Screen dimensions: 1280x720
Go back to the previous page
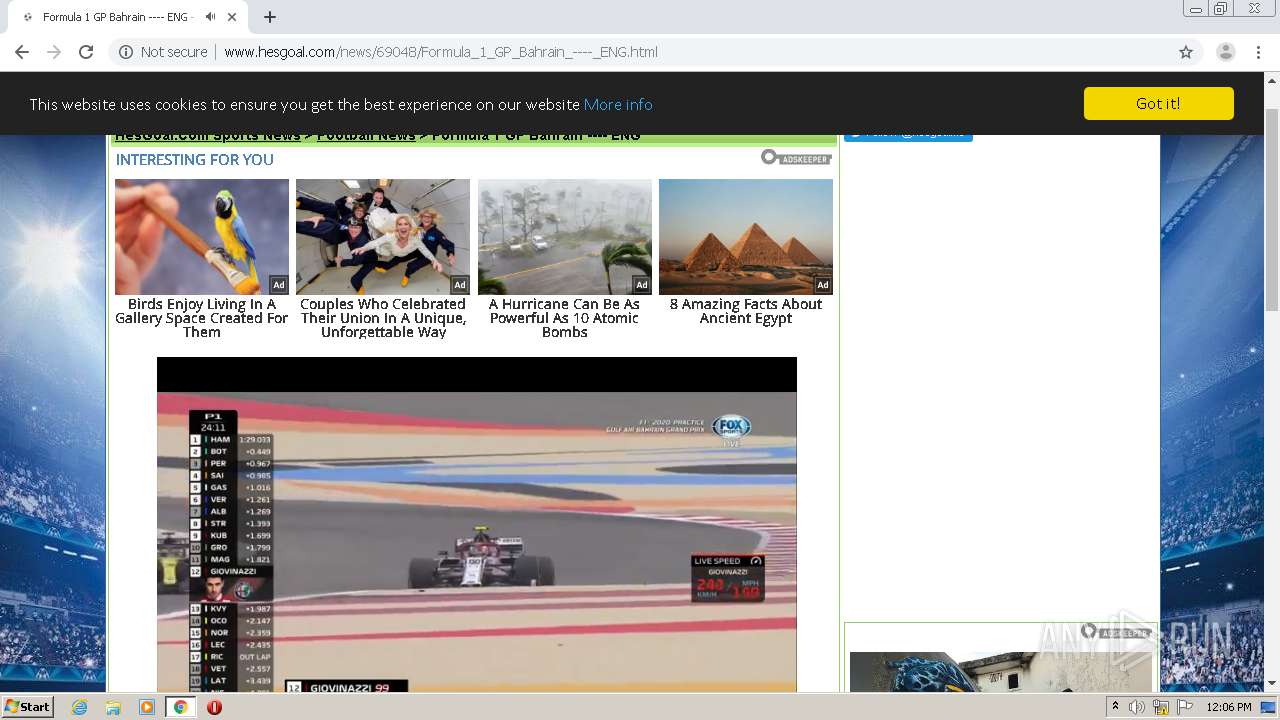click(22, 52)
